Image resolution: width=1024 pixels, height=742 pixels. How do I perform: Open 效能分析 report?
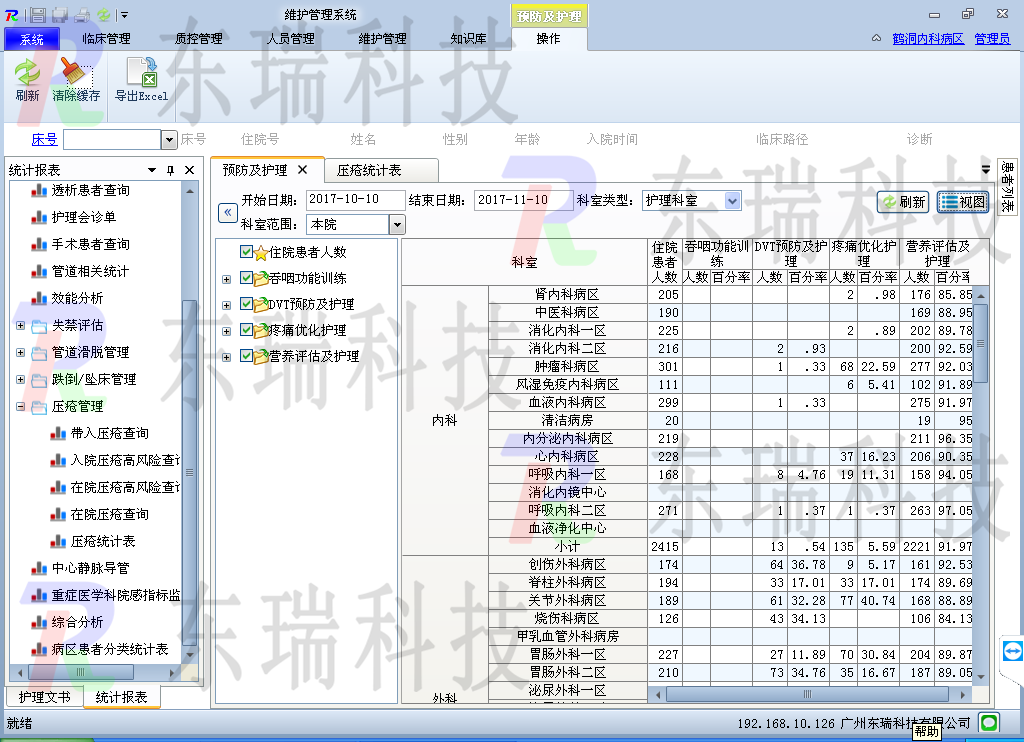click(x=77, y=298)
